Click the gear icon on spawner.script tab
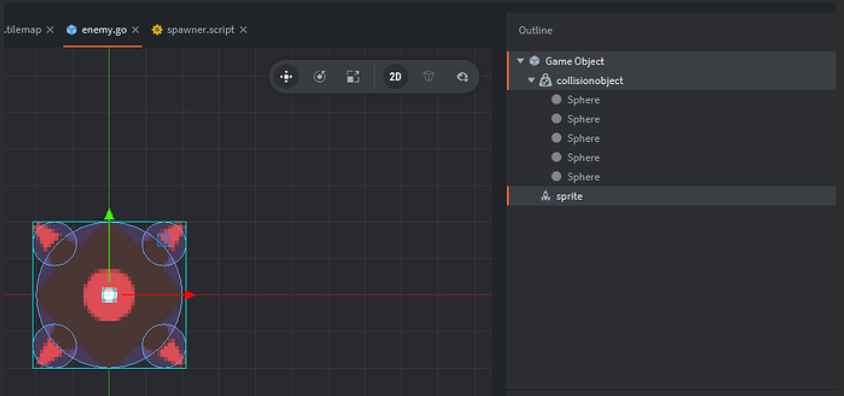 click(x=157, y=30)
